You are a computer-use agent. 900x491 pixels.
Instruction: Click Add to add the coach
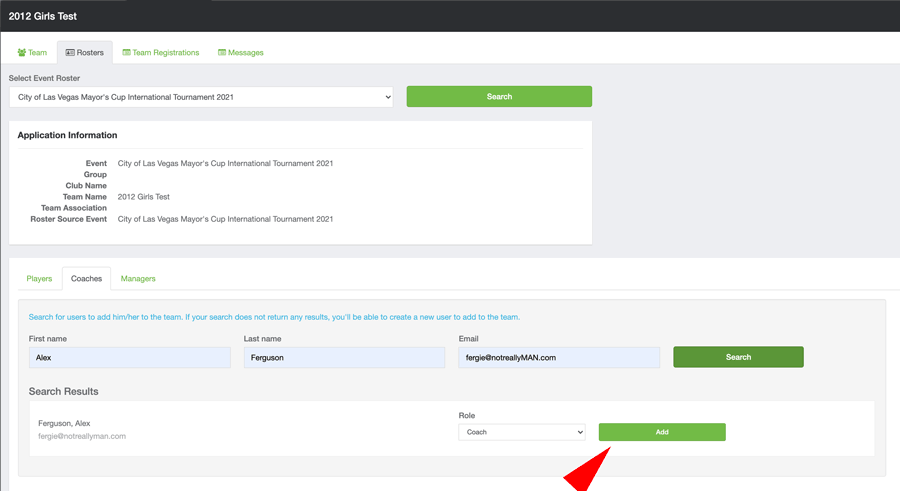pyautogui.click(x=662, y=432)
